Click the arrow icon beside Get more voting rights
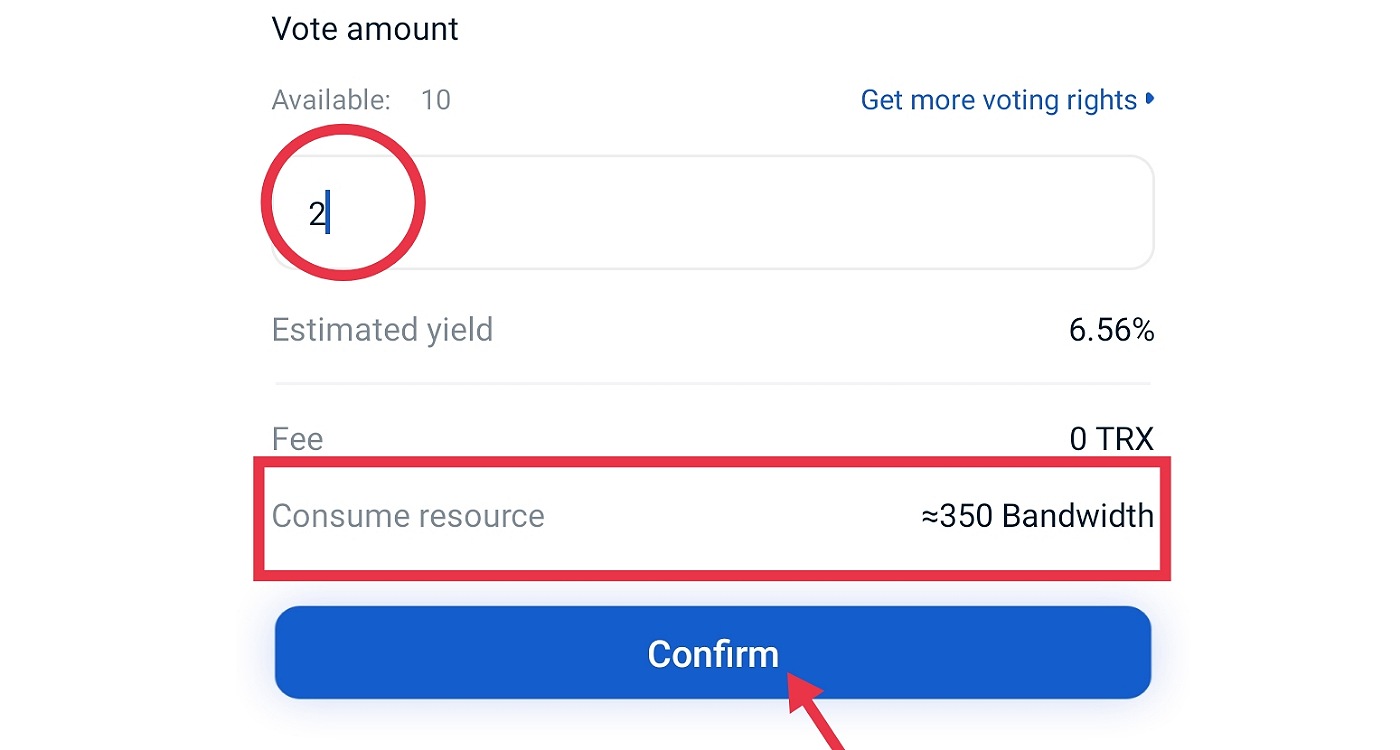This screenshot has height=750, width=1400. tap(1150, 99)
